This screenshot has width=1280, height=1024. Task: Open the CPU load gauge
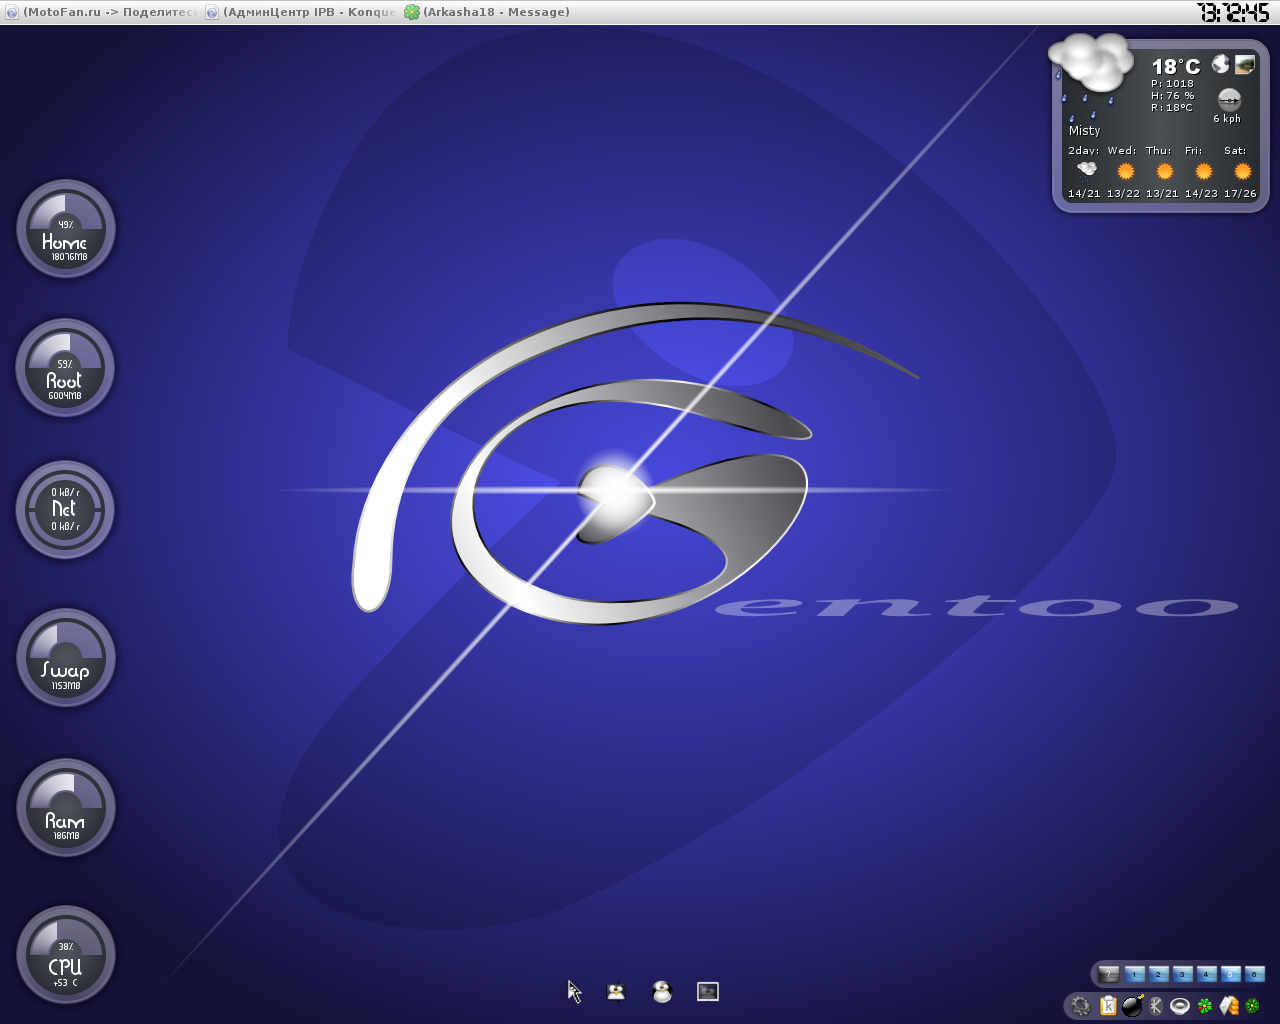click(66, 955)
